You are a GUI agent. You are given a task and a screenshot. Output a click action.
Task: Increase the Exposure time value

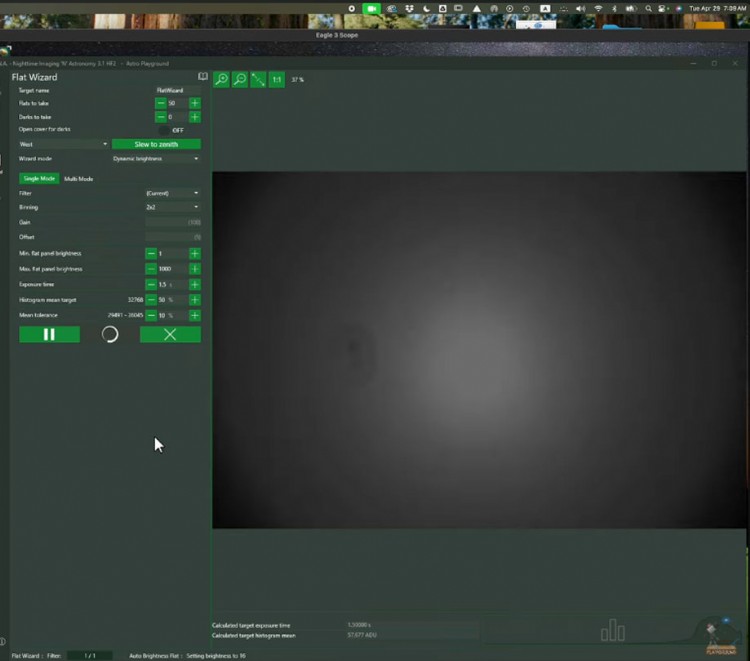point(195,285)
